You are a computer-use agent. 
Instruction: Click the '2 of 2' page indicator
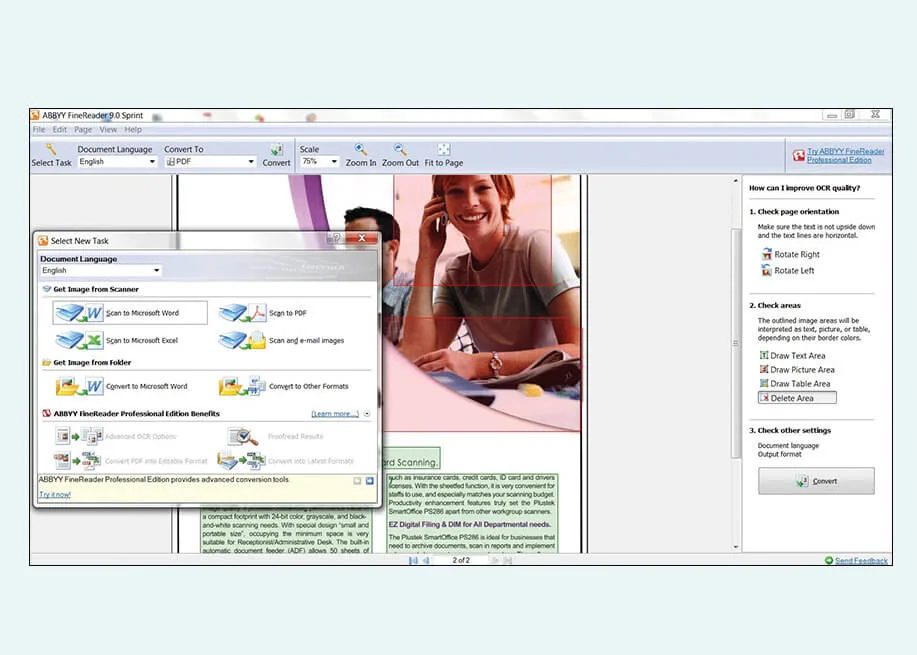click(x=461, y=560)
